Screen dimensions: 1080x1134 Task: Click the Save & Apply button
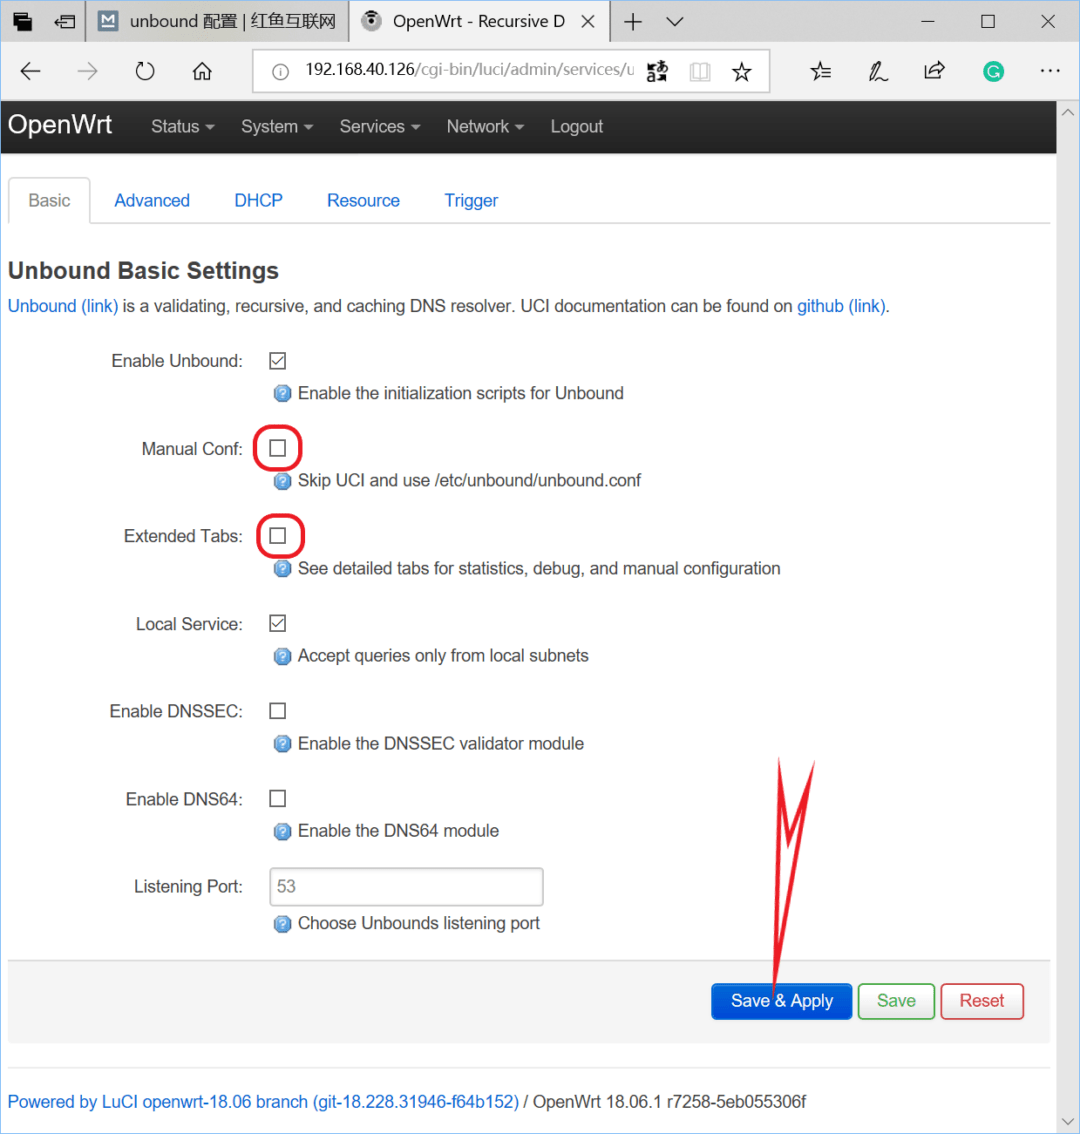[781, 1001]
